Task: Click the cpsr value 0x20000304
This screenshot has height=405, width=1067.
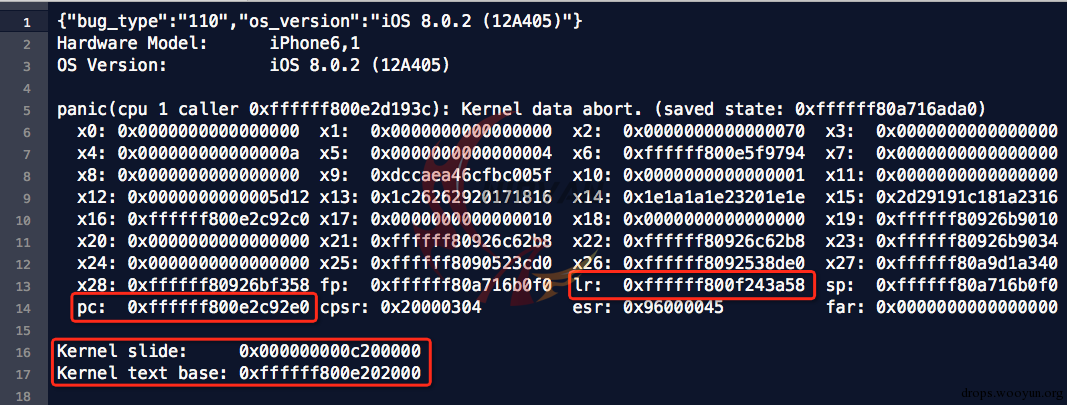Action: 431,308
